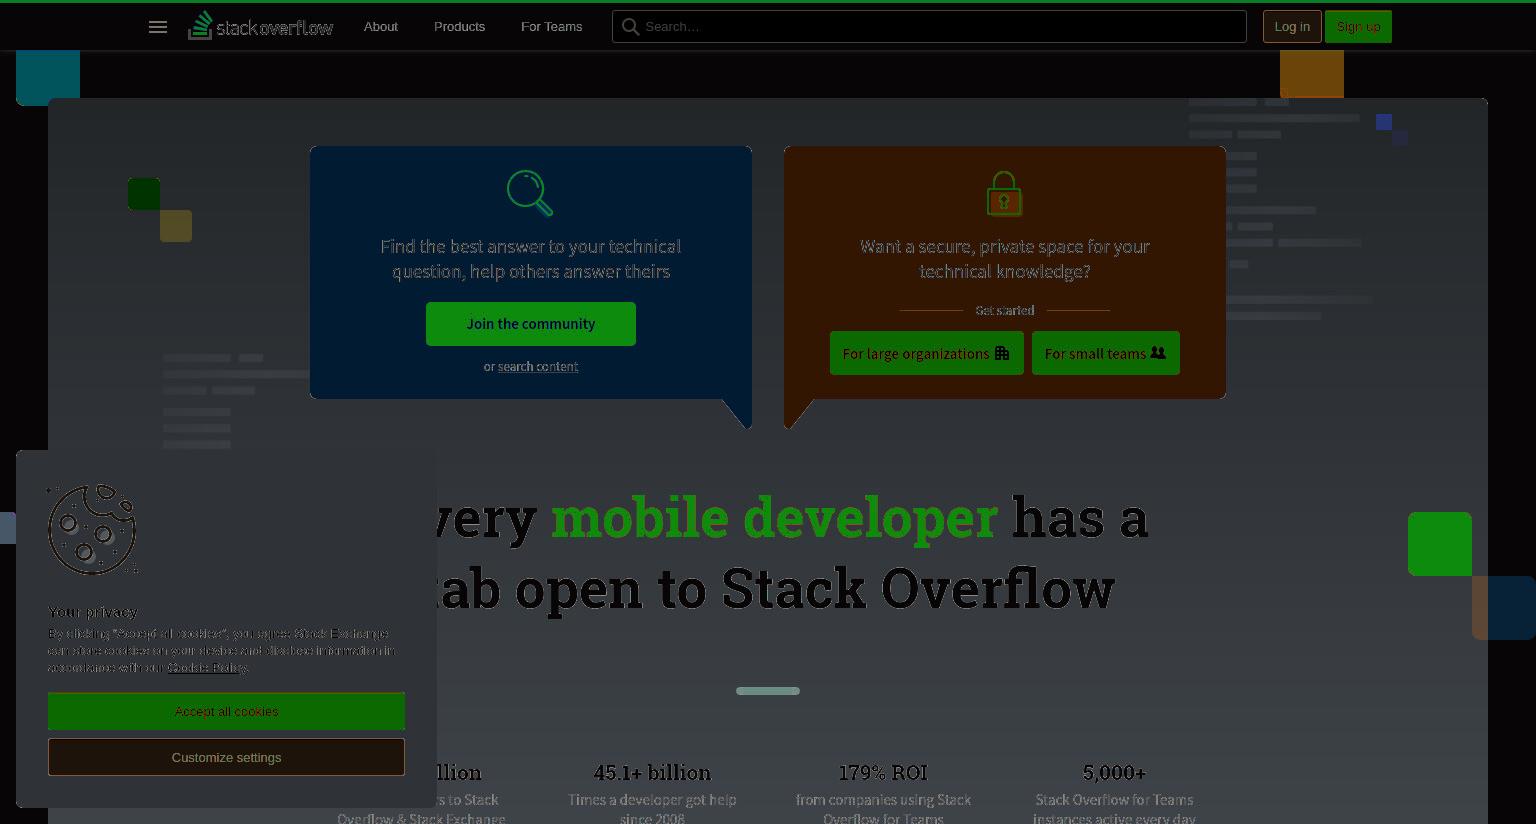The image size is (1536, 824).
Task: Open the About menu item
Action: [x=381, y=27]
